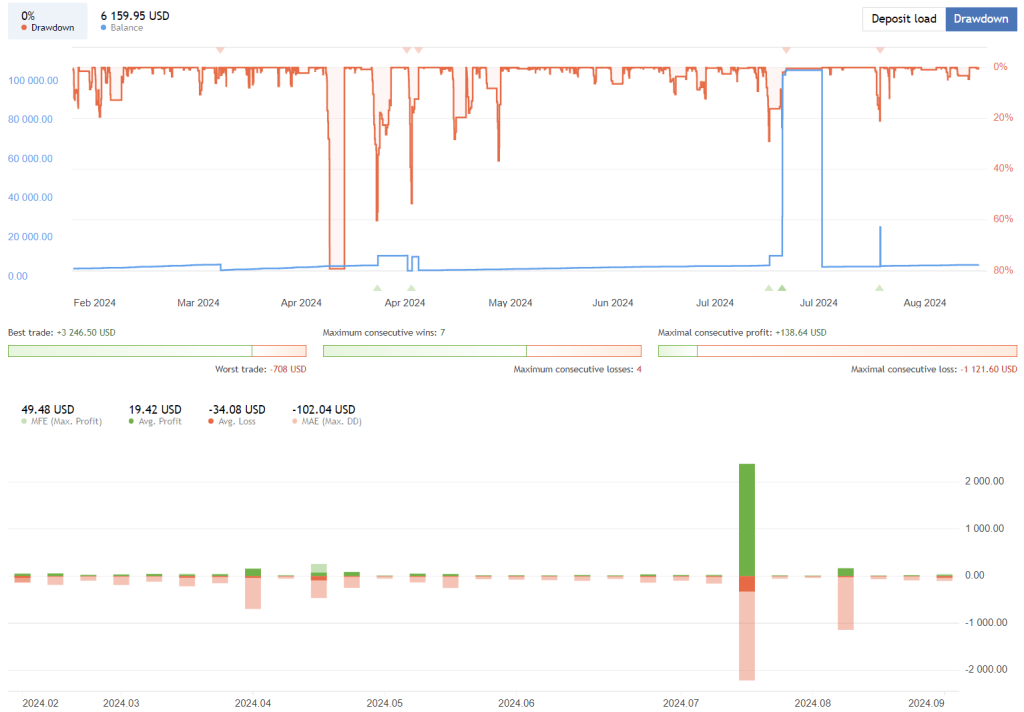Click the MAE (Max. DD) legend dot
The height and width of the screenshot is (712, 1024).
point(295,422)
